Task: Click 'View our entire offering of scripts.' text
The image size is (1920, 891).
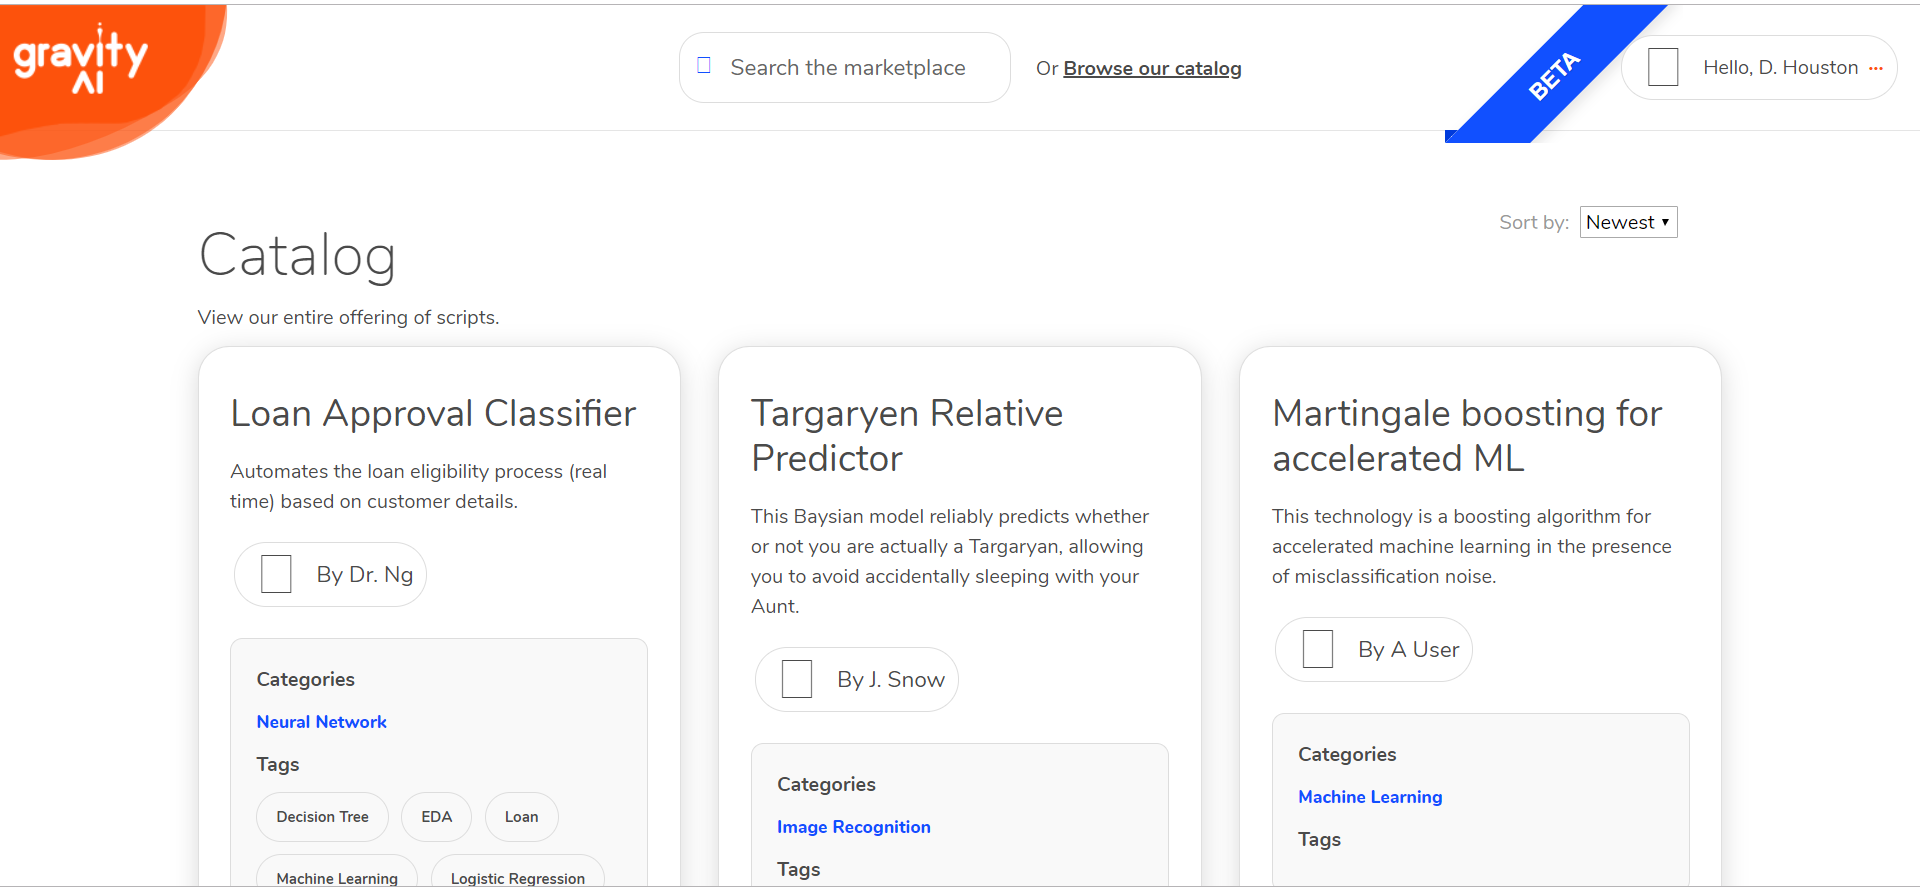Action: coord(348,317)
